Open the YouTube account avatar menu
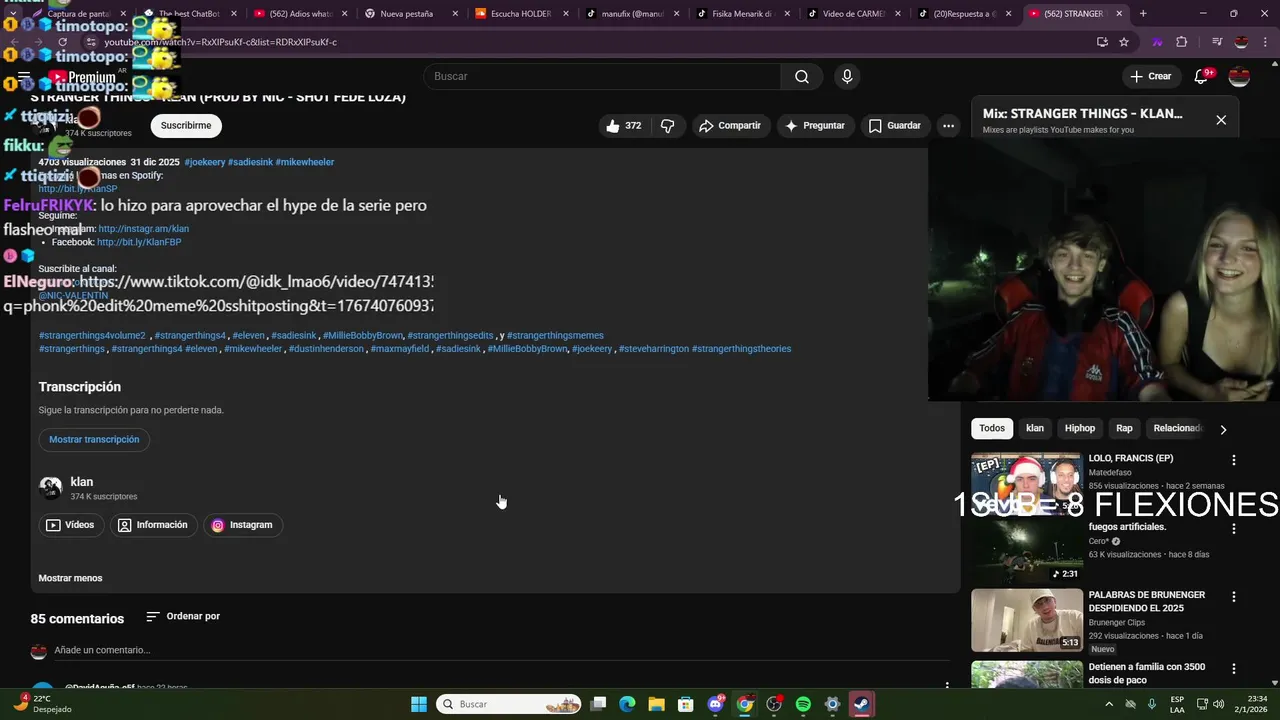This screenshot has width=1280, height=720. click(1239, 76)
